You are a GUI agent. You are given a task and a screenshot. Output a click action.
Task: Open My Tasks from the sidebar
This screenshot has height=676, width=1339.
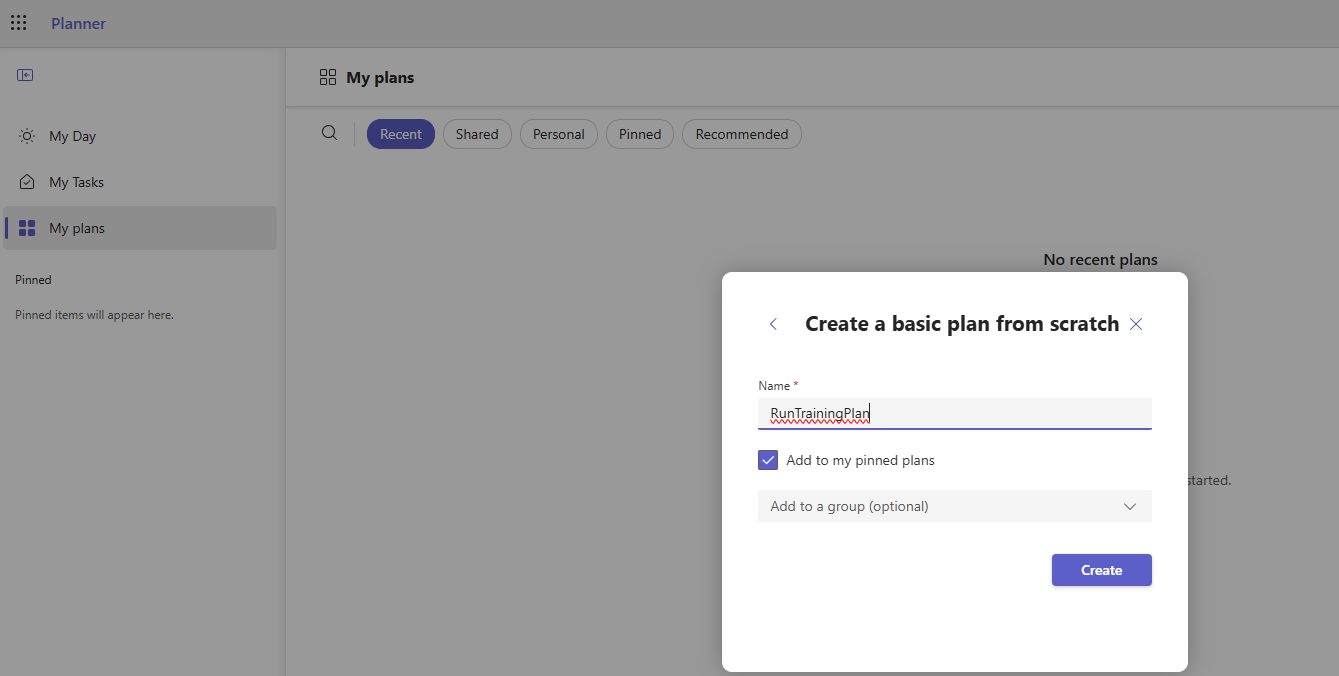coord(76,182)
